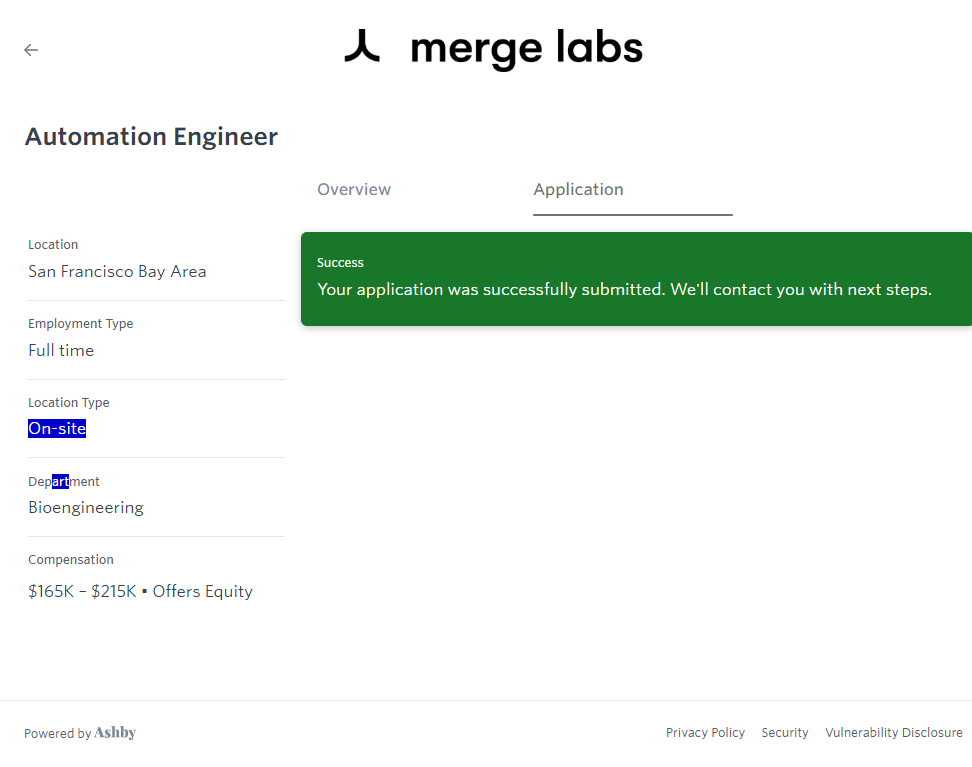Click the $165K – $215K compensation text
Viewport: 972px width, 767px height.
coord(82,592)
